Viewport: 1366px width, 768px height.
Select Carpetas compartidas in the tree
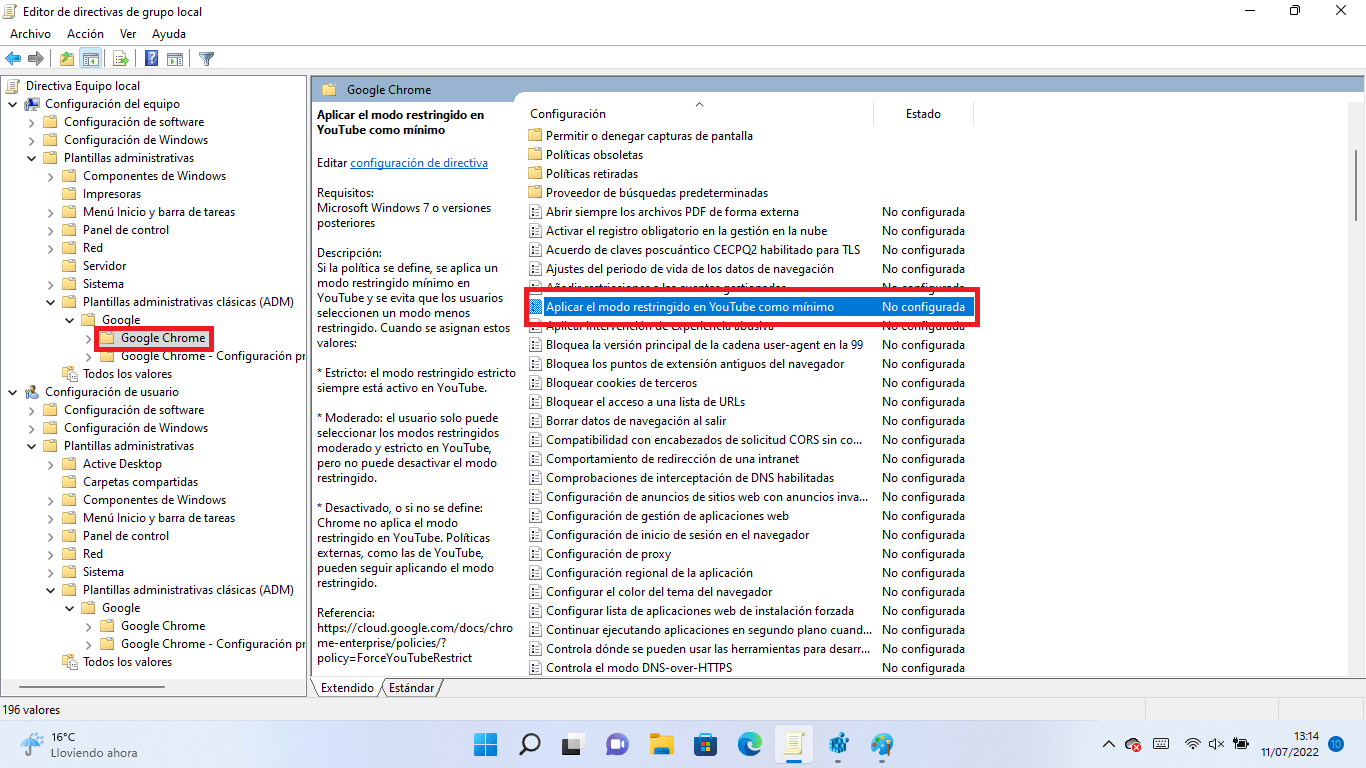pos(141,482)
